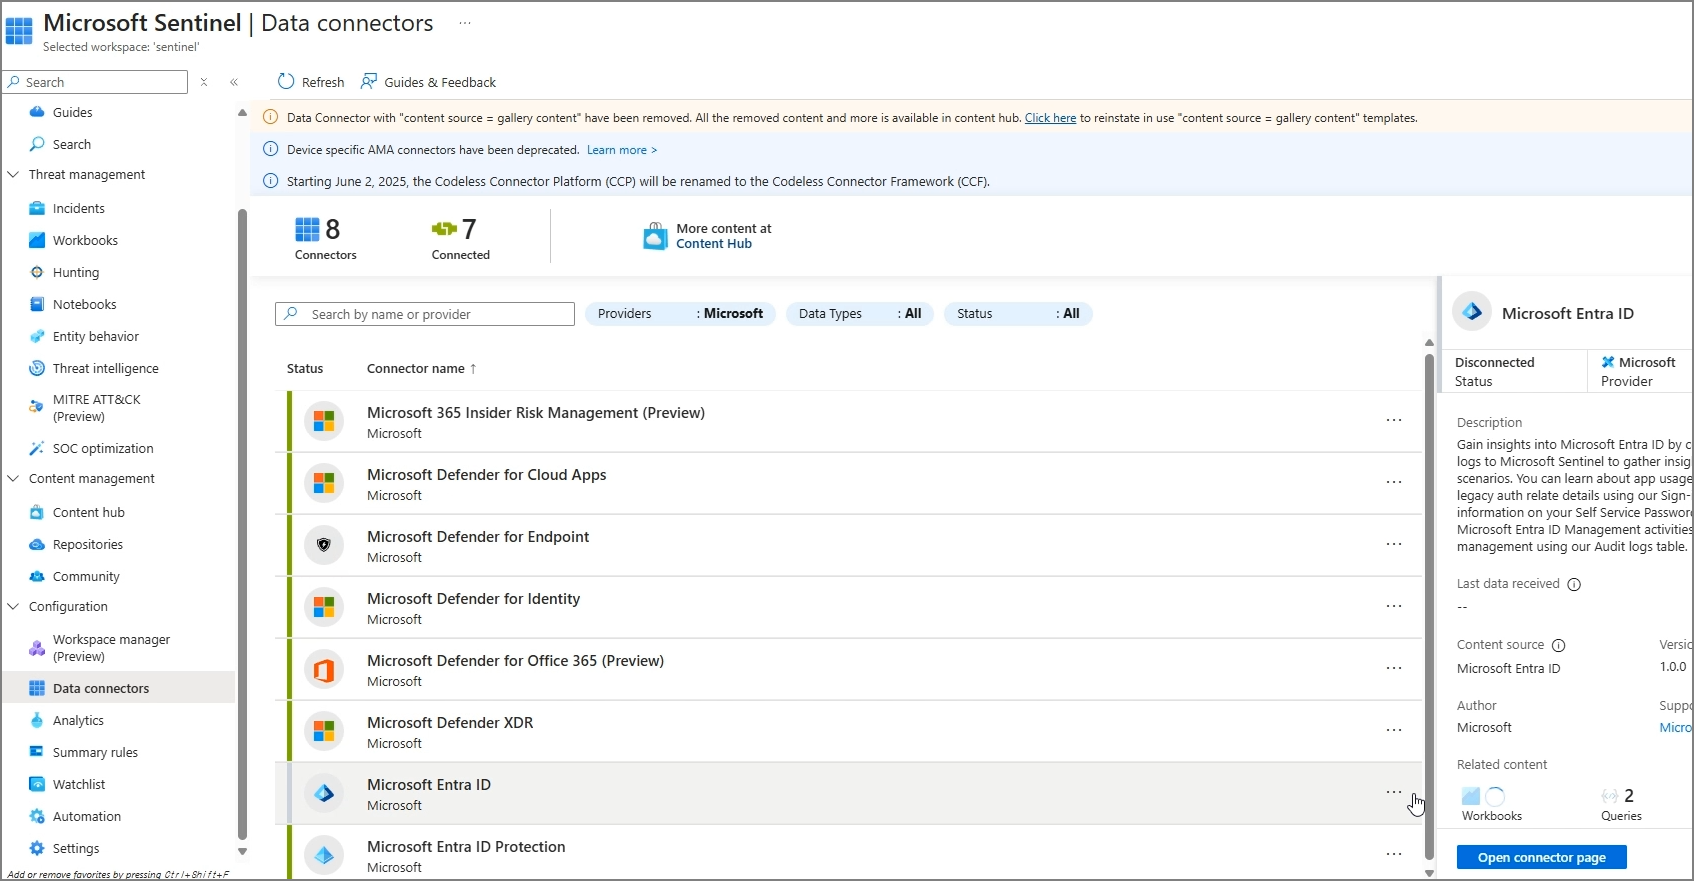
Task: Open Watchlist in the sidebar
Action: (79, 784)
